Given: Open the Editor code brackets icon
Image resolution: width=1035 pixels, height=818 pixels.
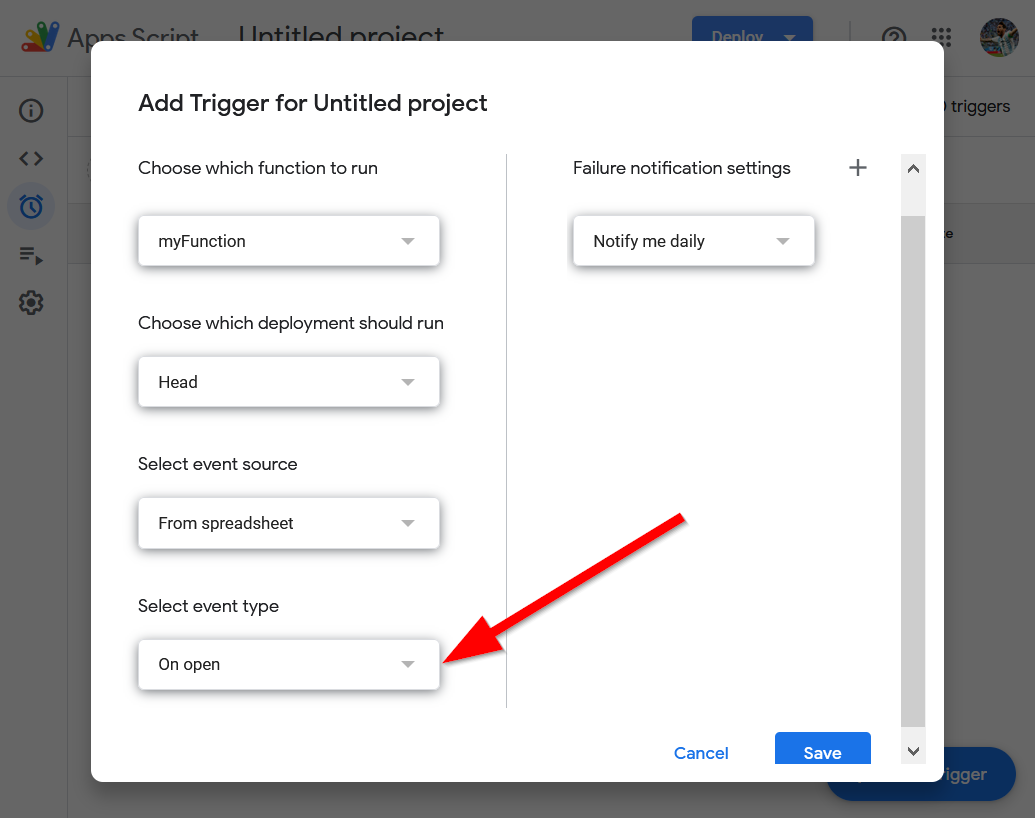Looking at the screenshot, I should pos(31,159).
